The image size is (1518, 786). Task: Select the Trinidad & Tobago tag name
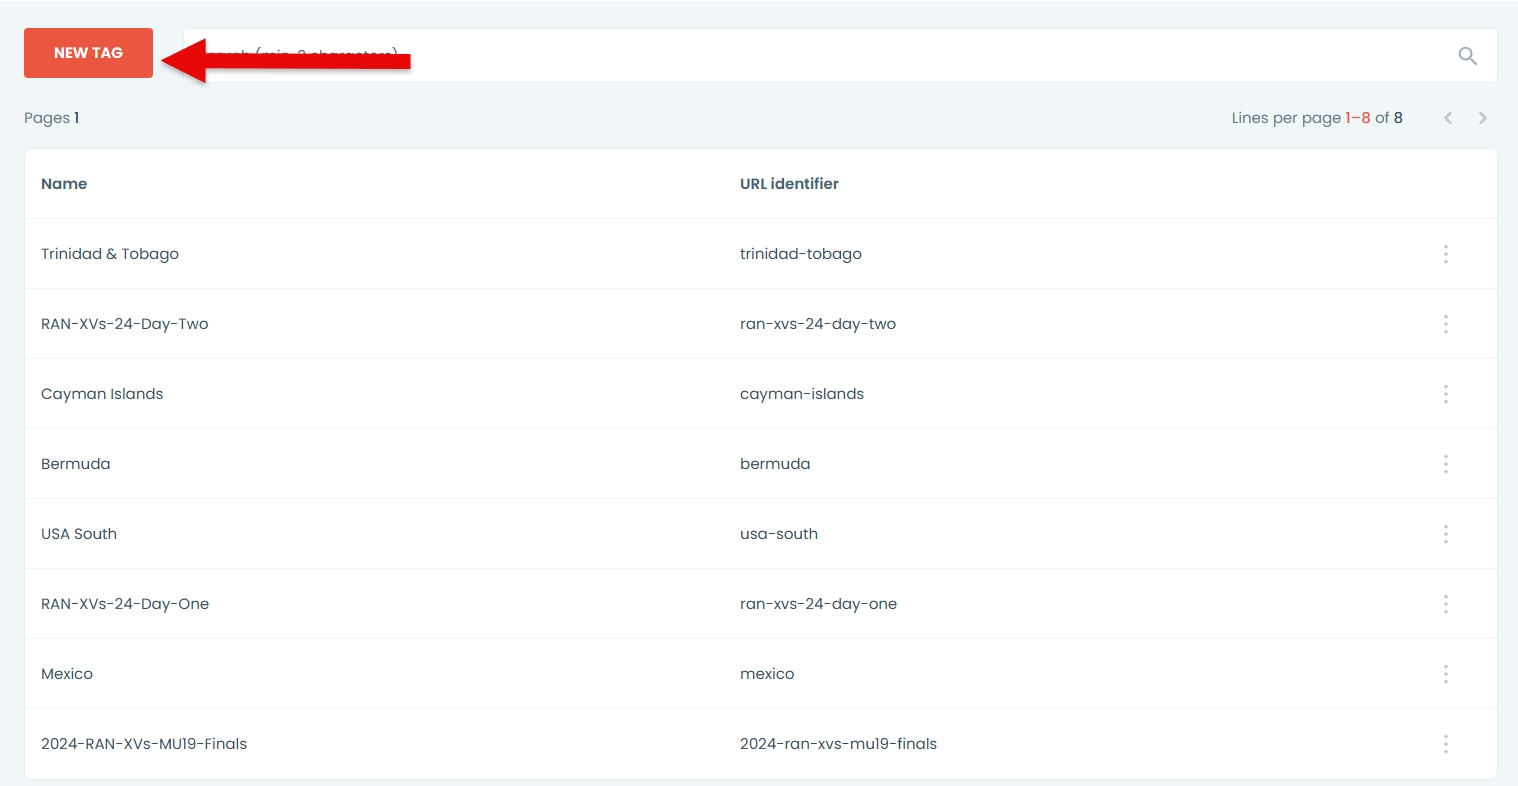110,254
